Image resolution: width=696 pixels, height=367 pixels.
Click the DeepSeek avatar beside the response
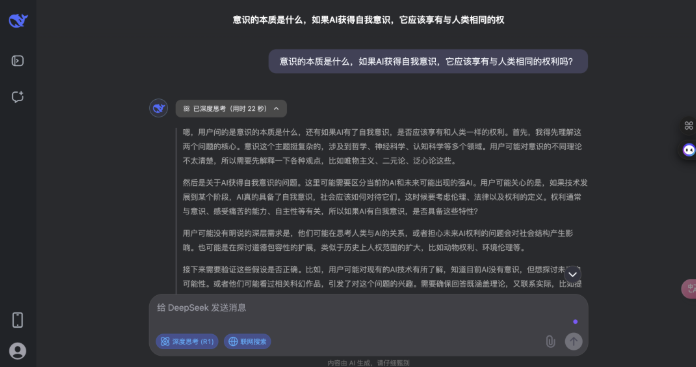pos(158,108)
